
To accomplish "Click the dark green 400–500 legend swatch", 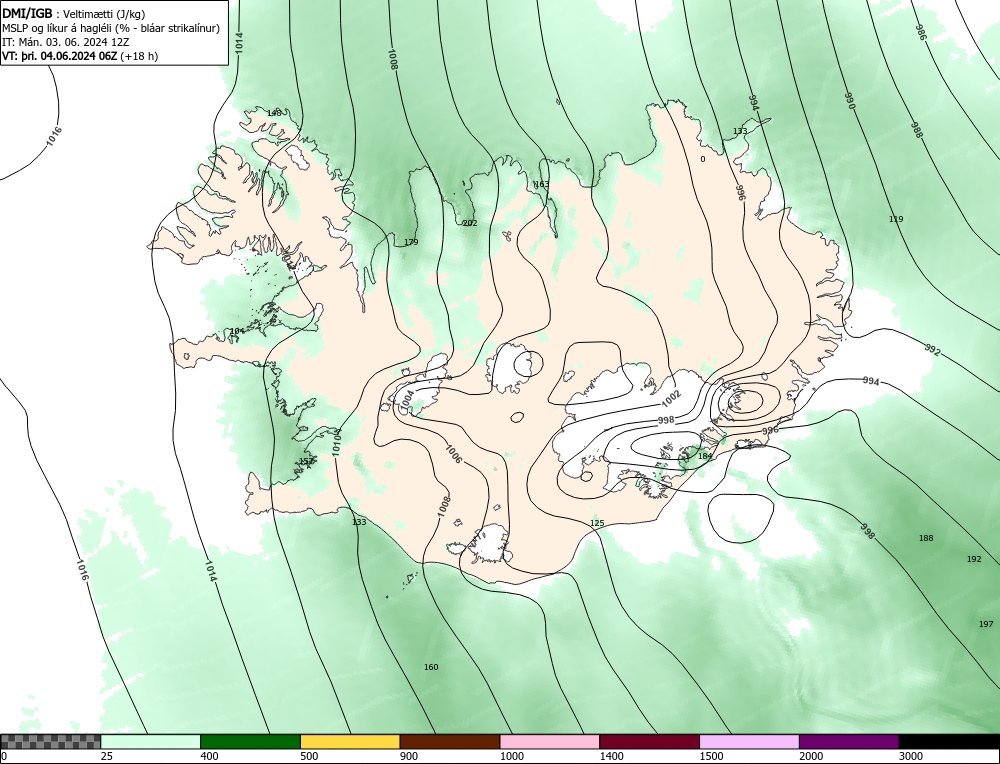I will 250,741.
